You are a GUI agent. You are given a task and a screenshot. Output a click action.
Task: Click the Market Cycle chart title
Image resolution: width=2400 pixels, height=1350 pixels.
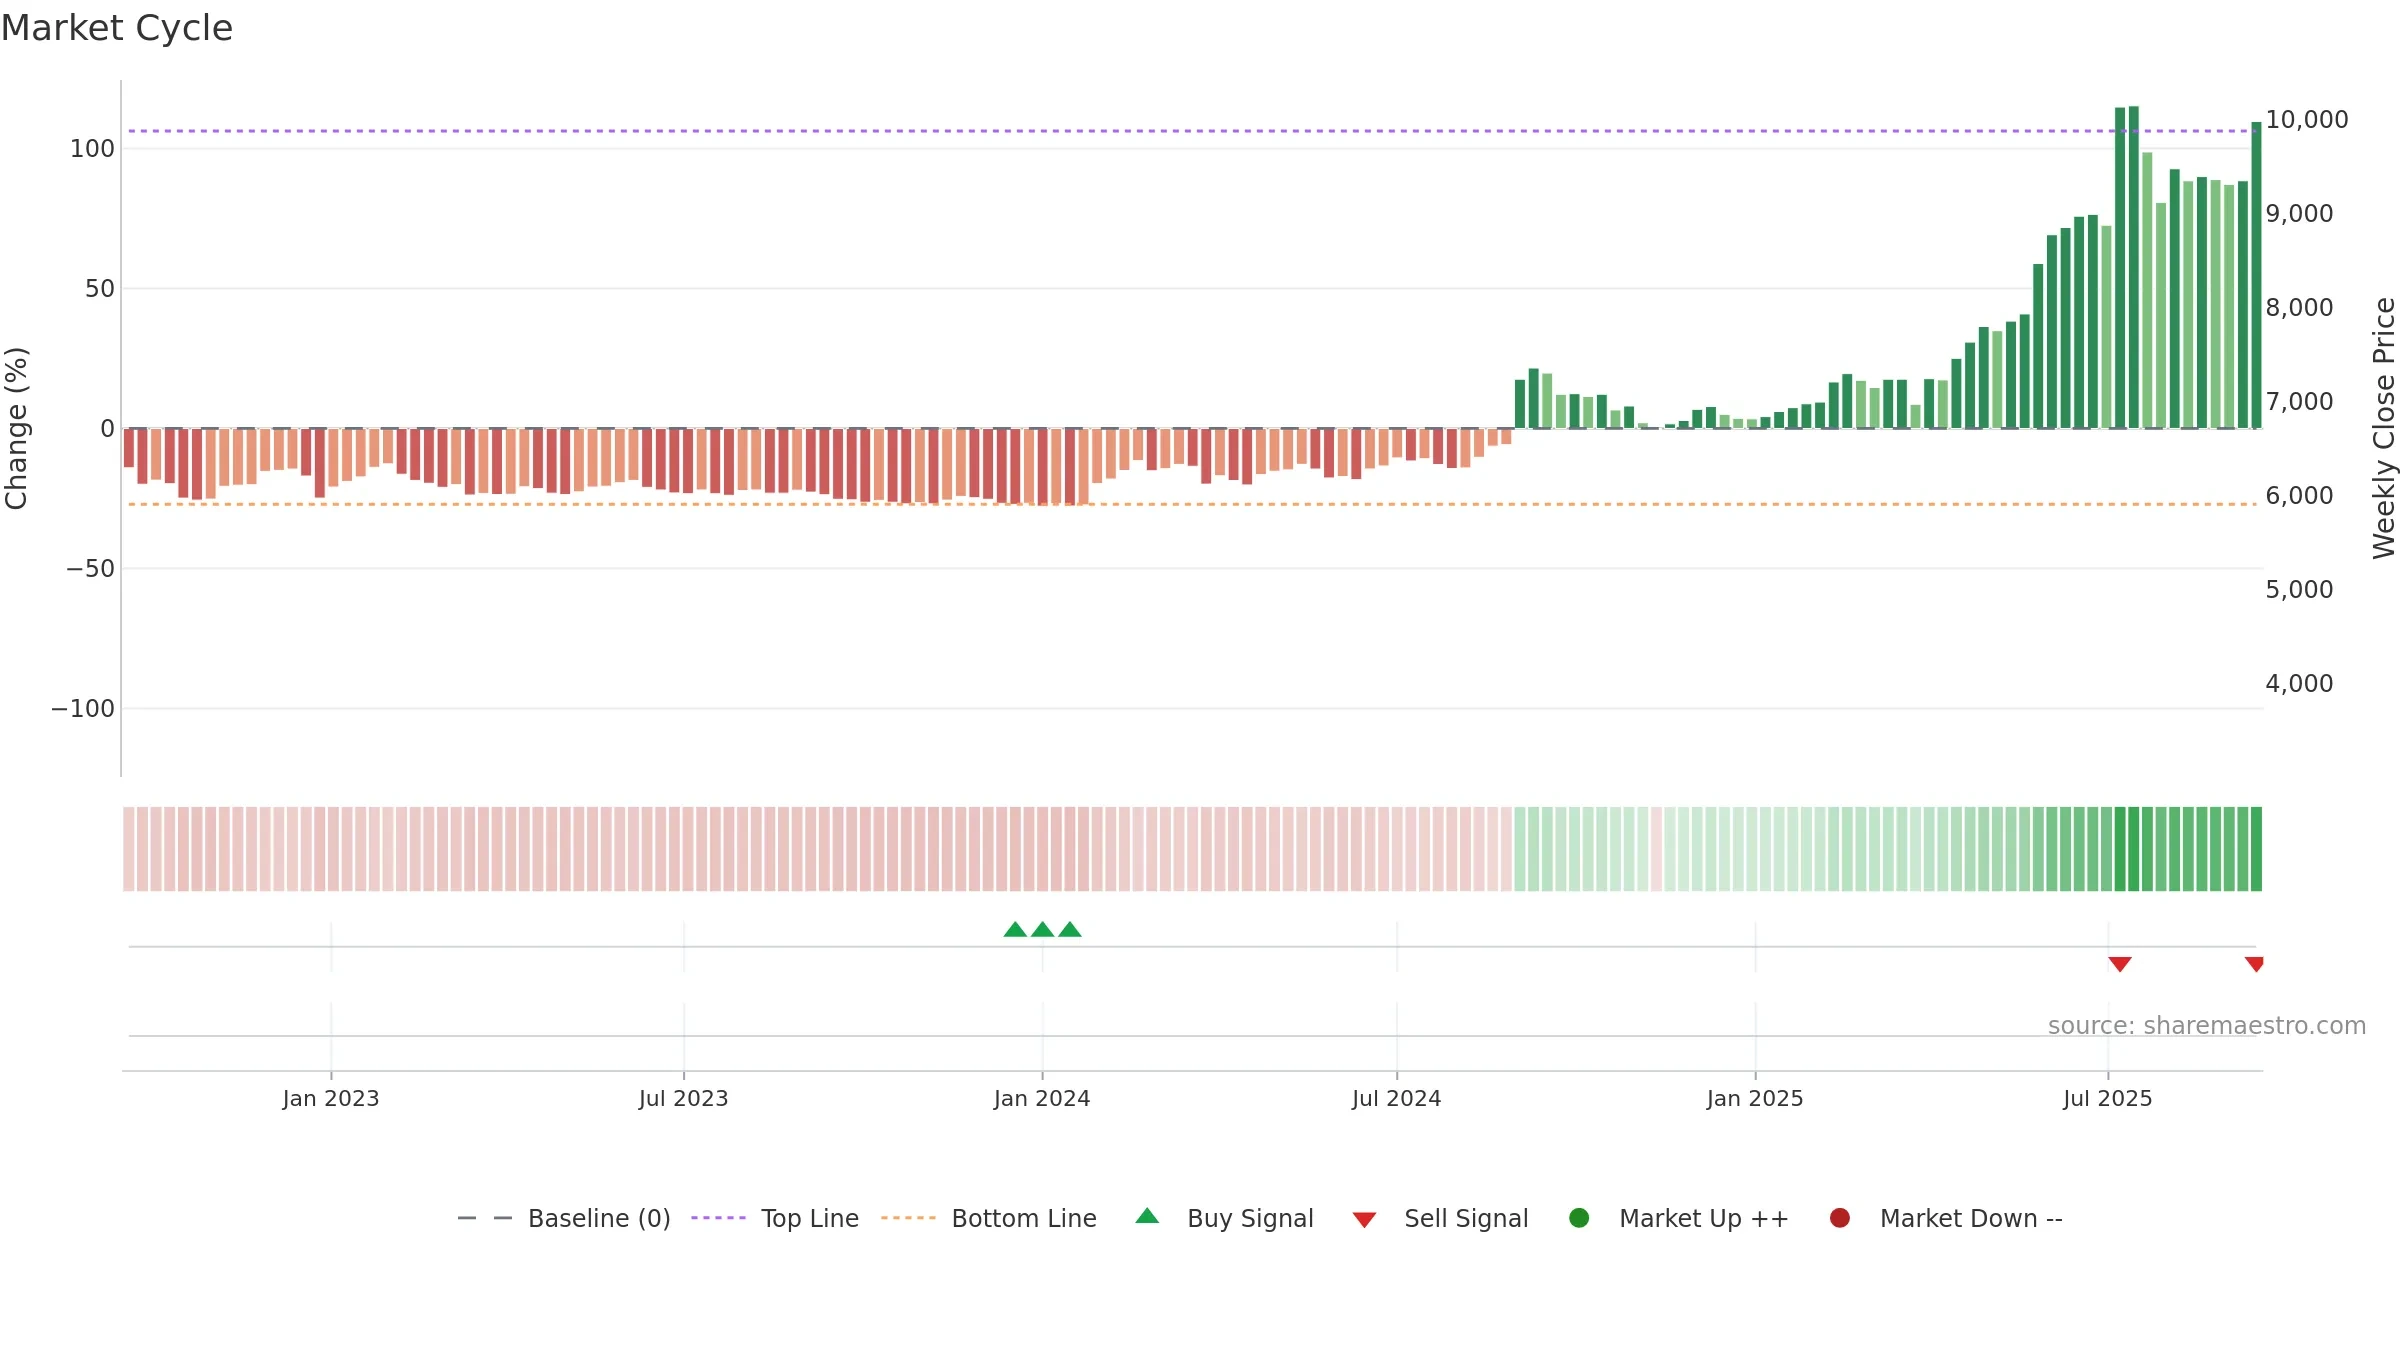117,28
